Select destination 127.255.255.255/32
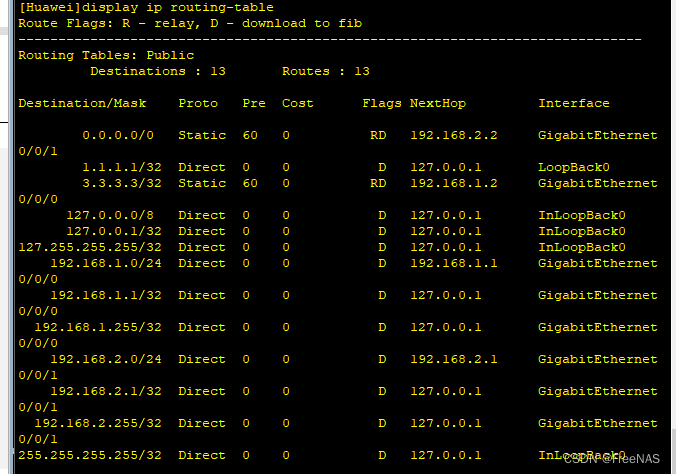The height and width of the screenshot is (474, 676). 90,247
